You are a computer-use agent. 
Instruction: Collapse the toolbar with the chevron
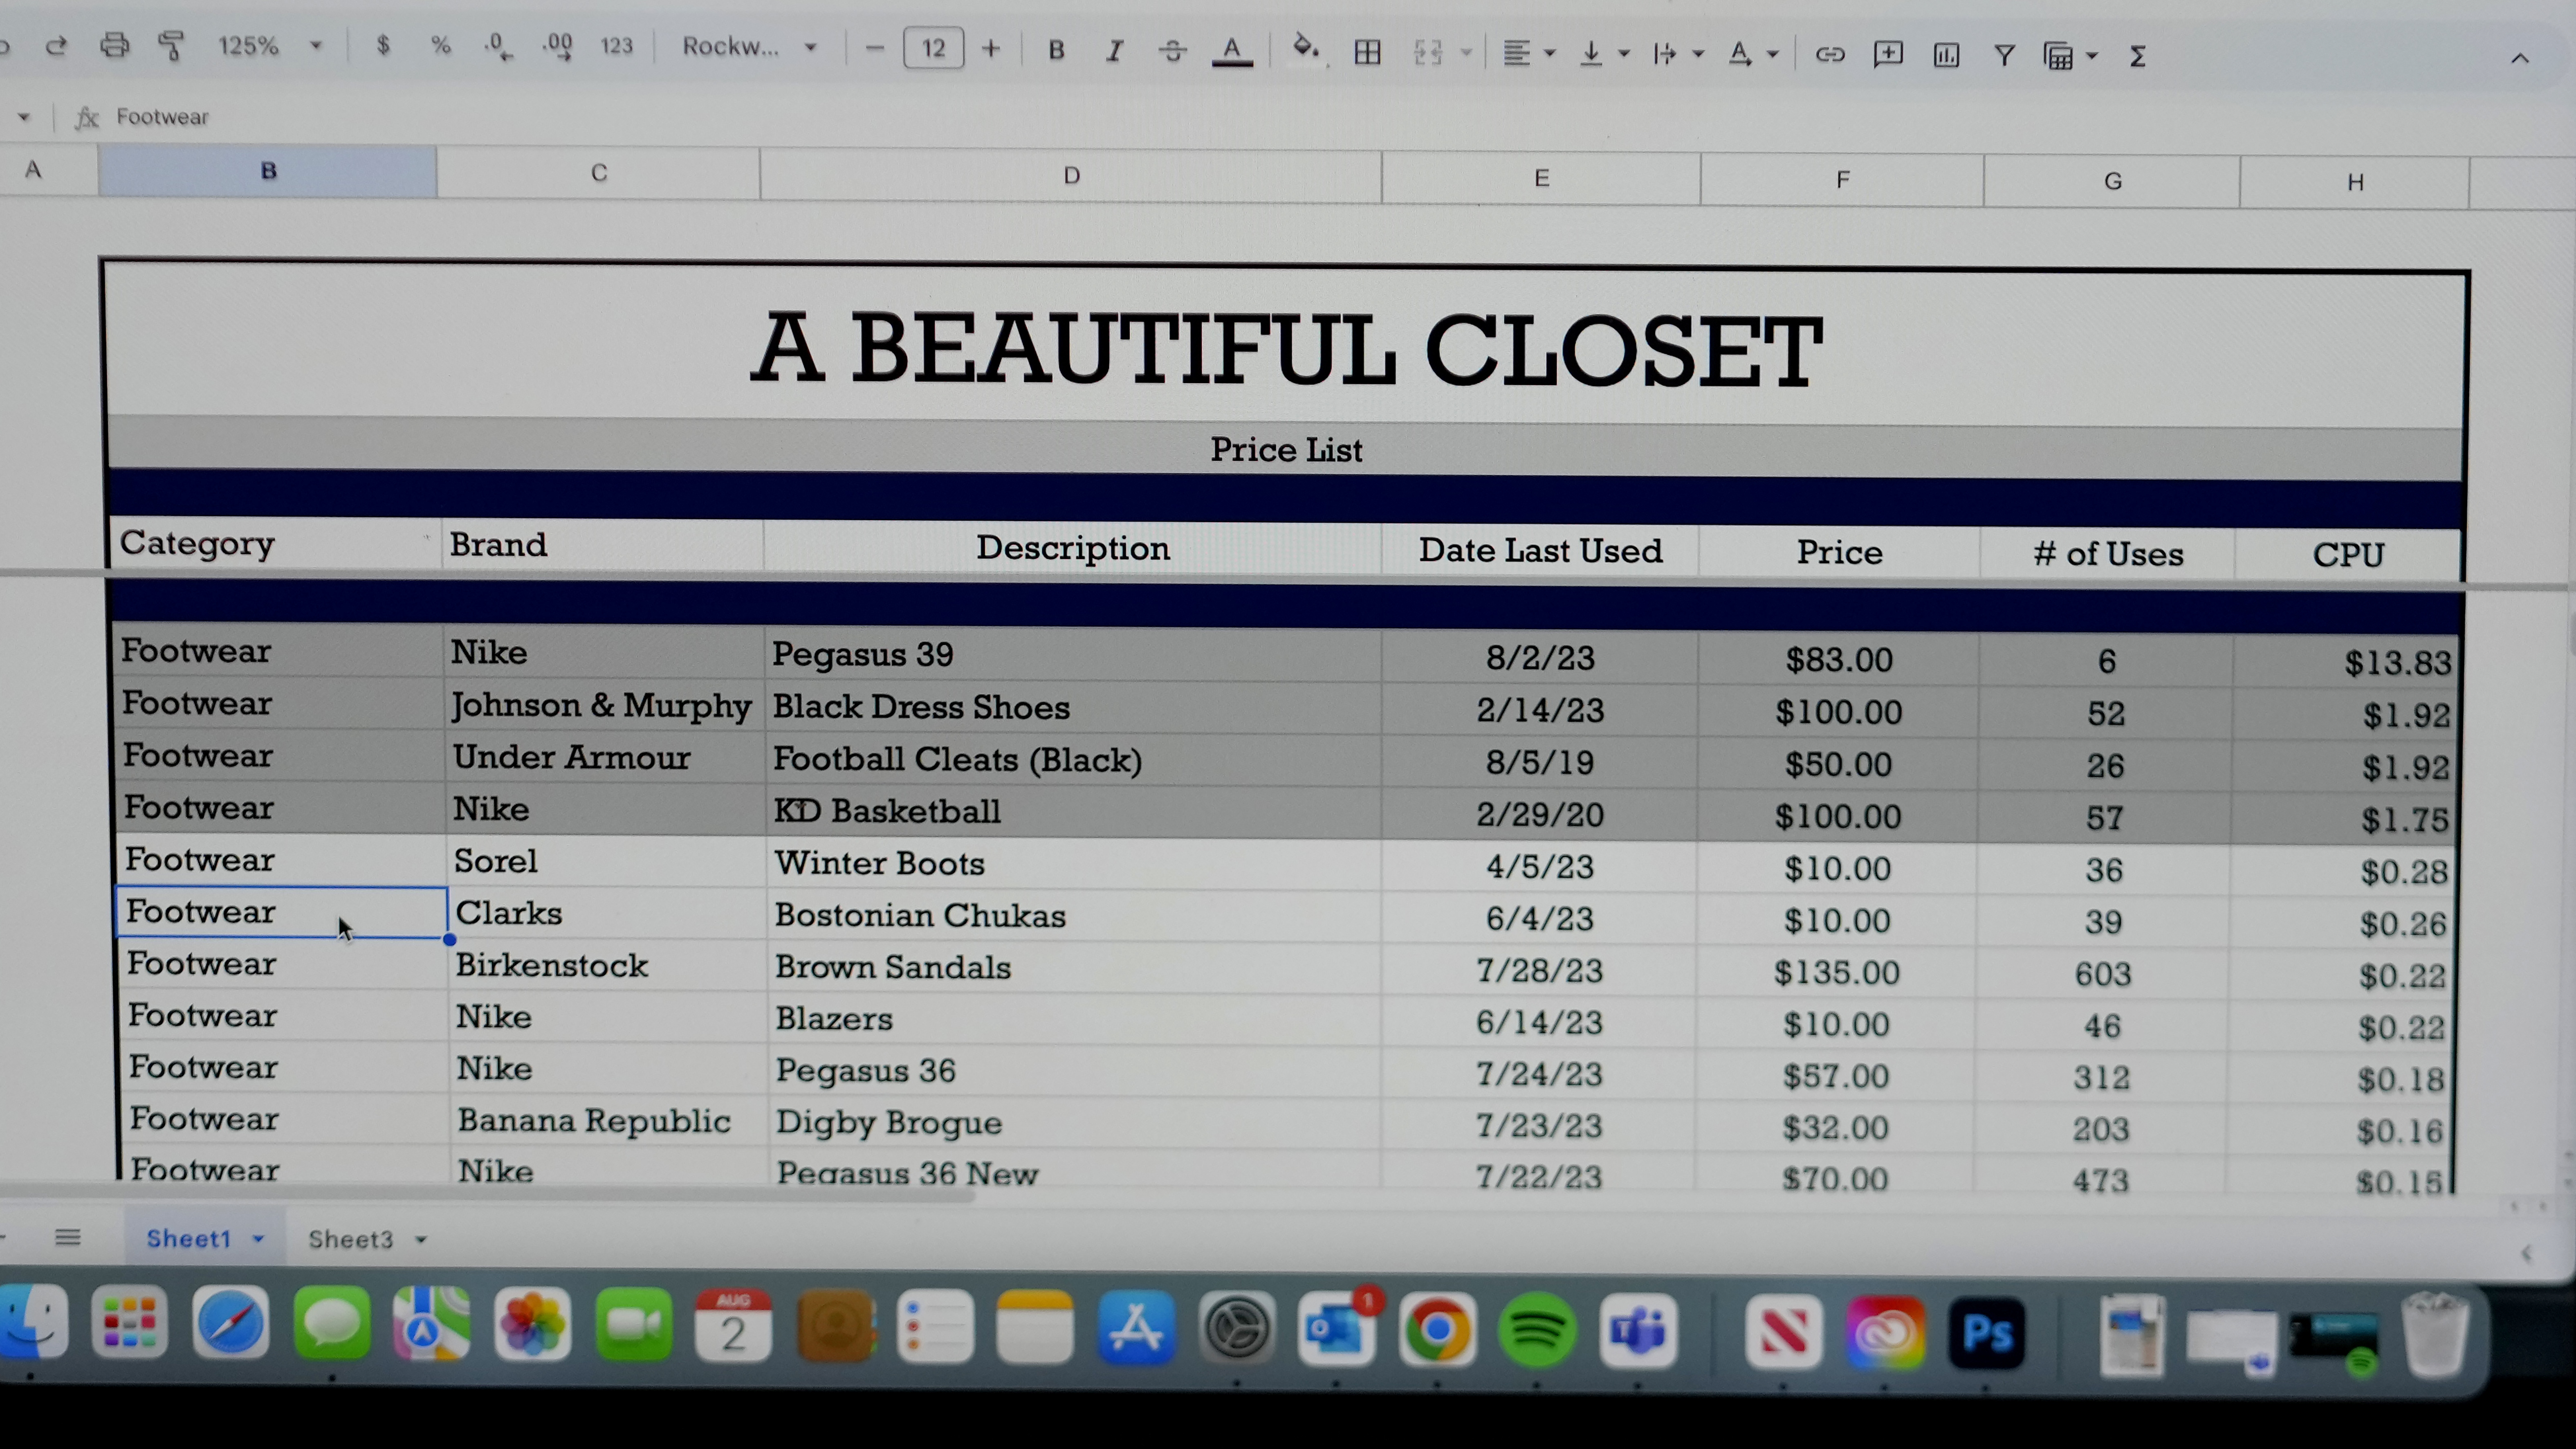(2520, 57)
